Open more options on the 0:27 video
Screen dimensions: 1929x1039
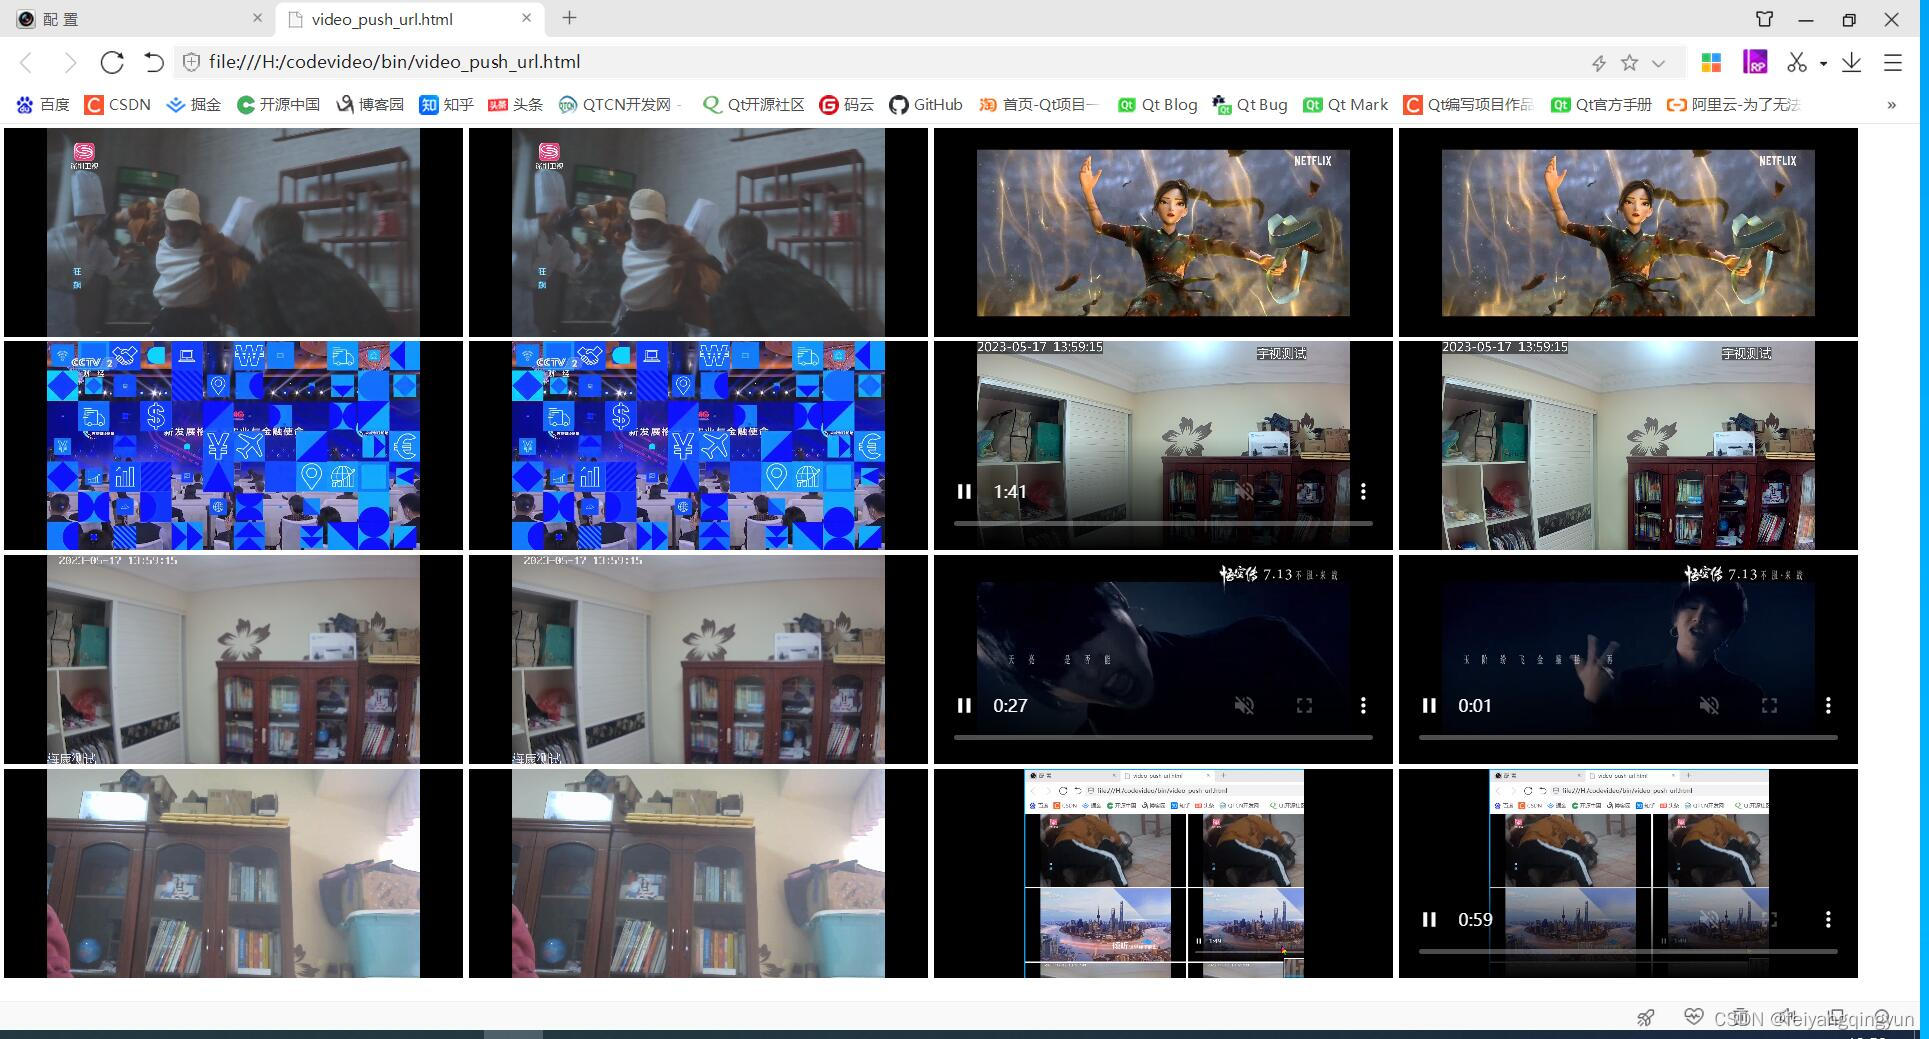1363,705
